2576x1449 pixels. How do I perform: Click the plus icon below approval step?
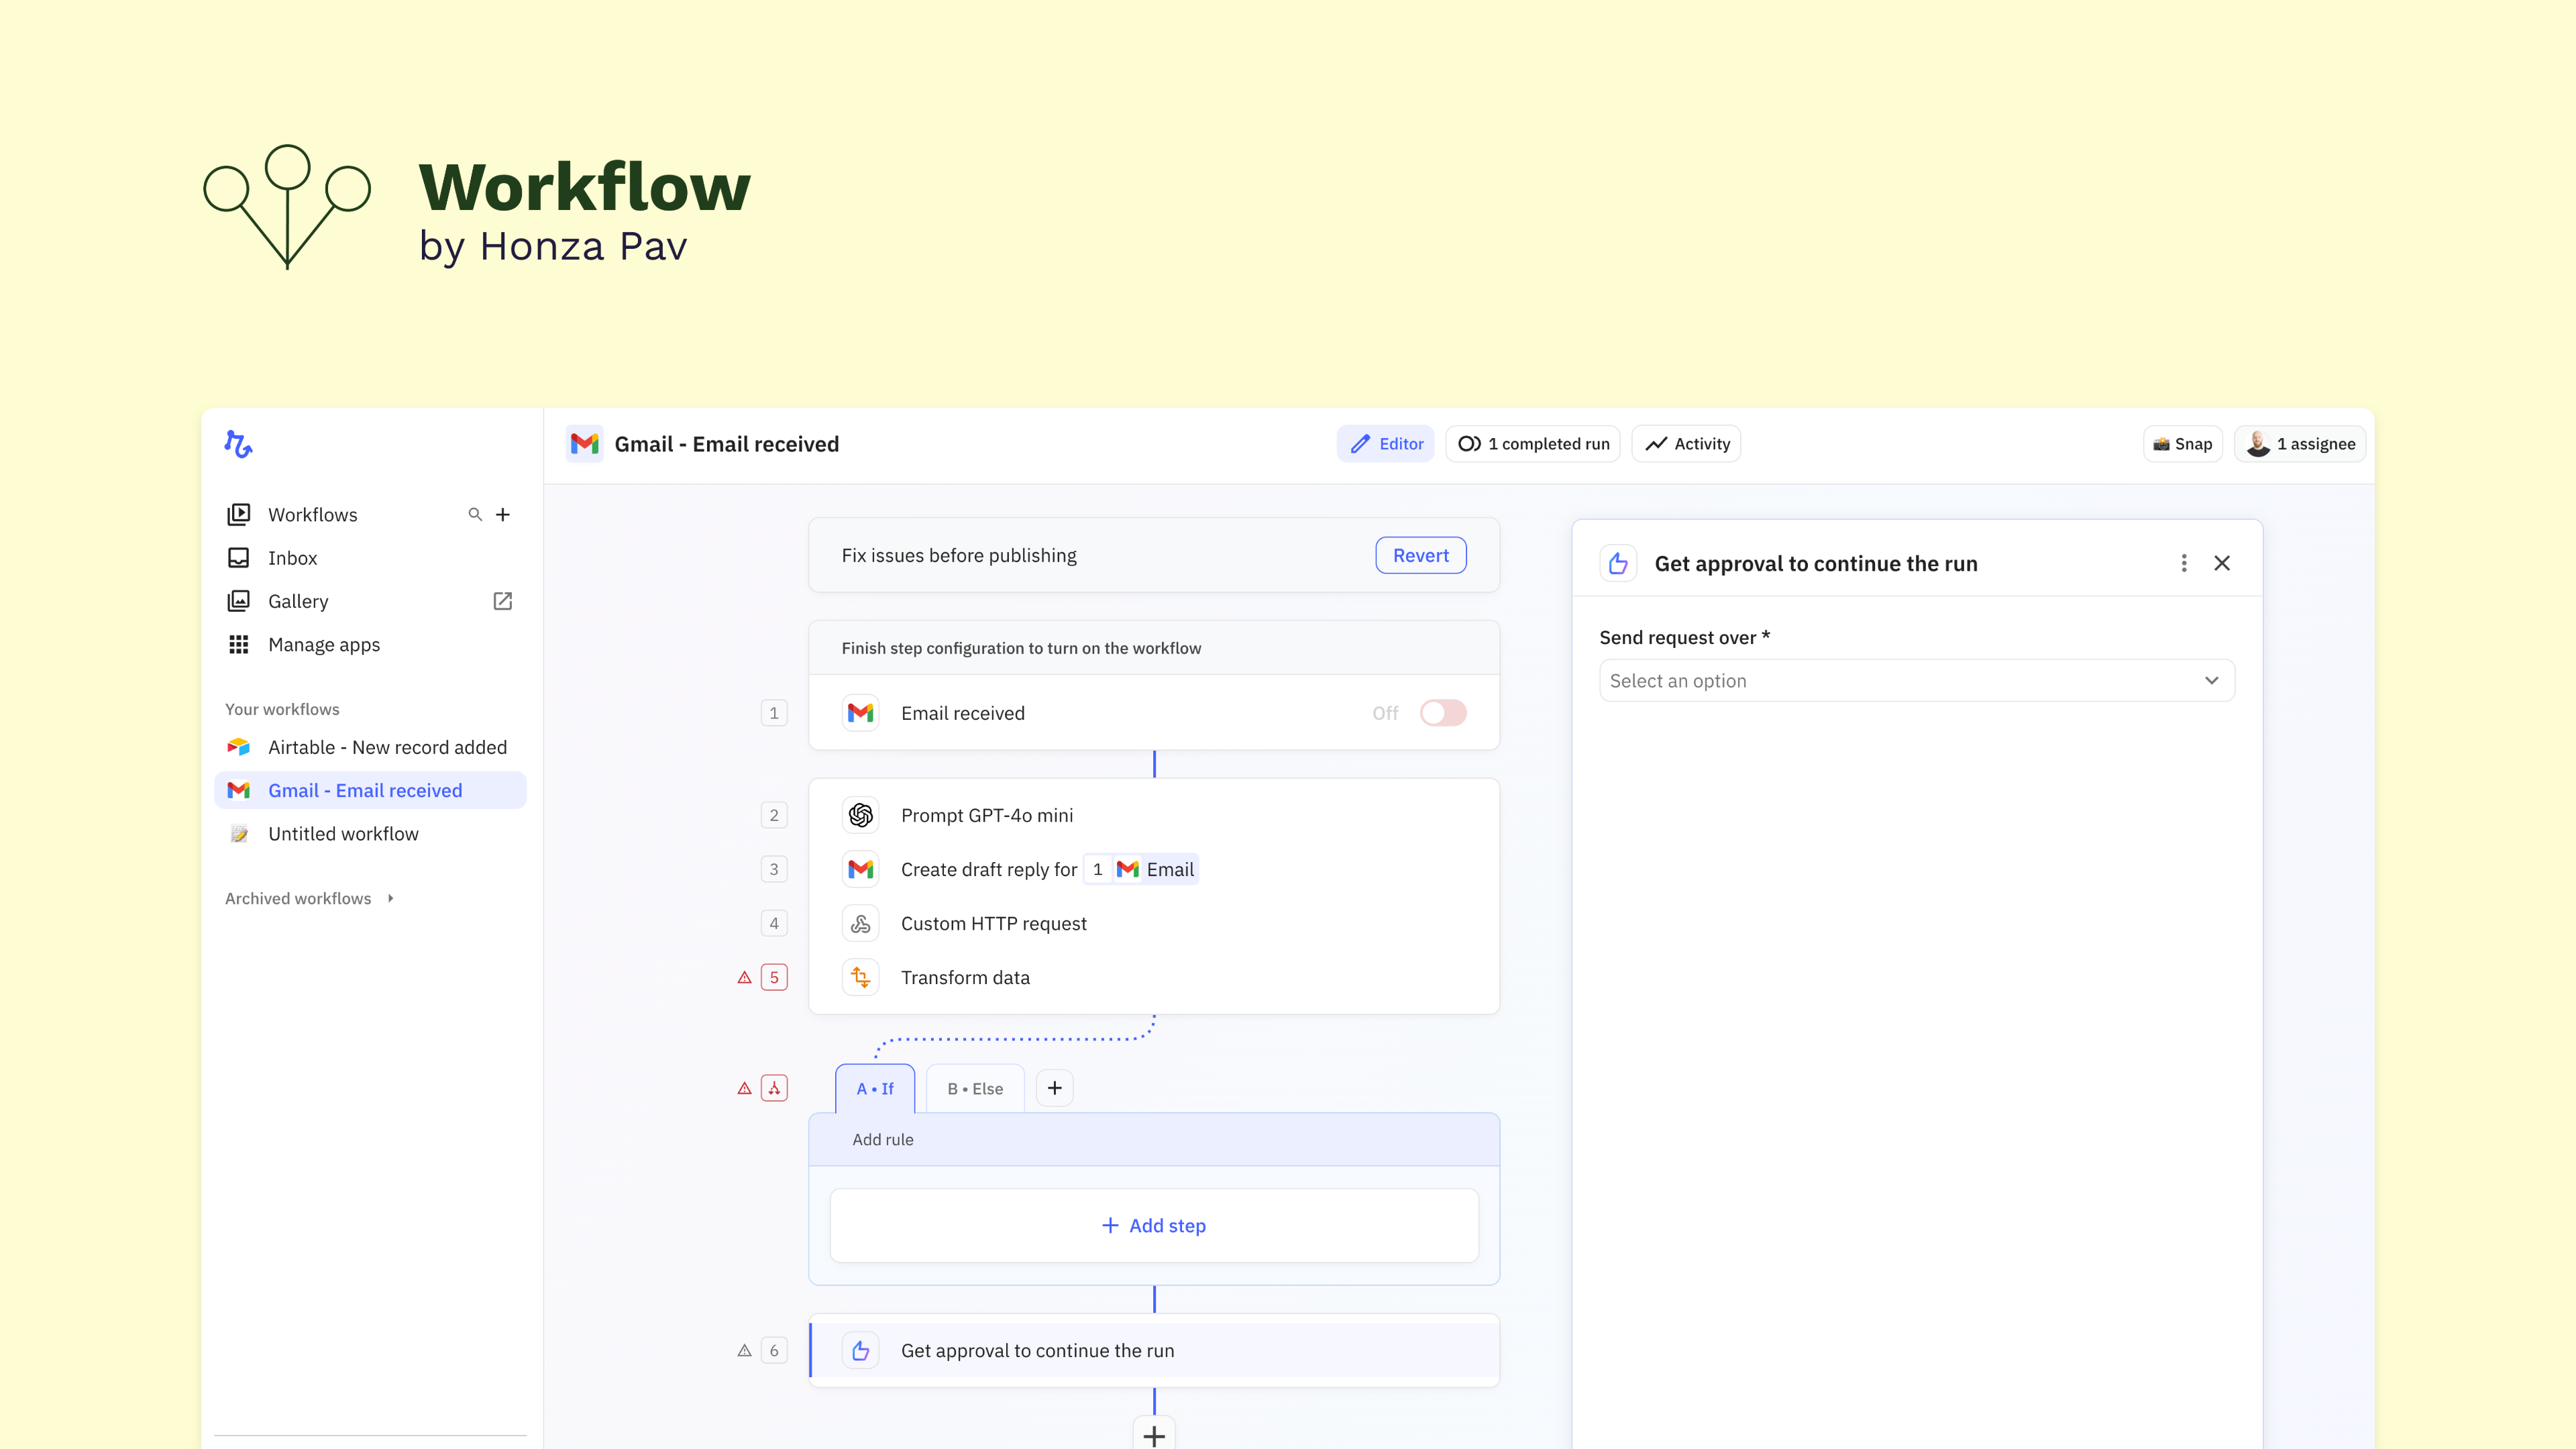pos(1154,1435)
